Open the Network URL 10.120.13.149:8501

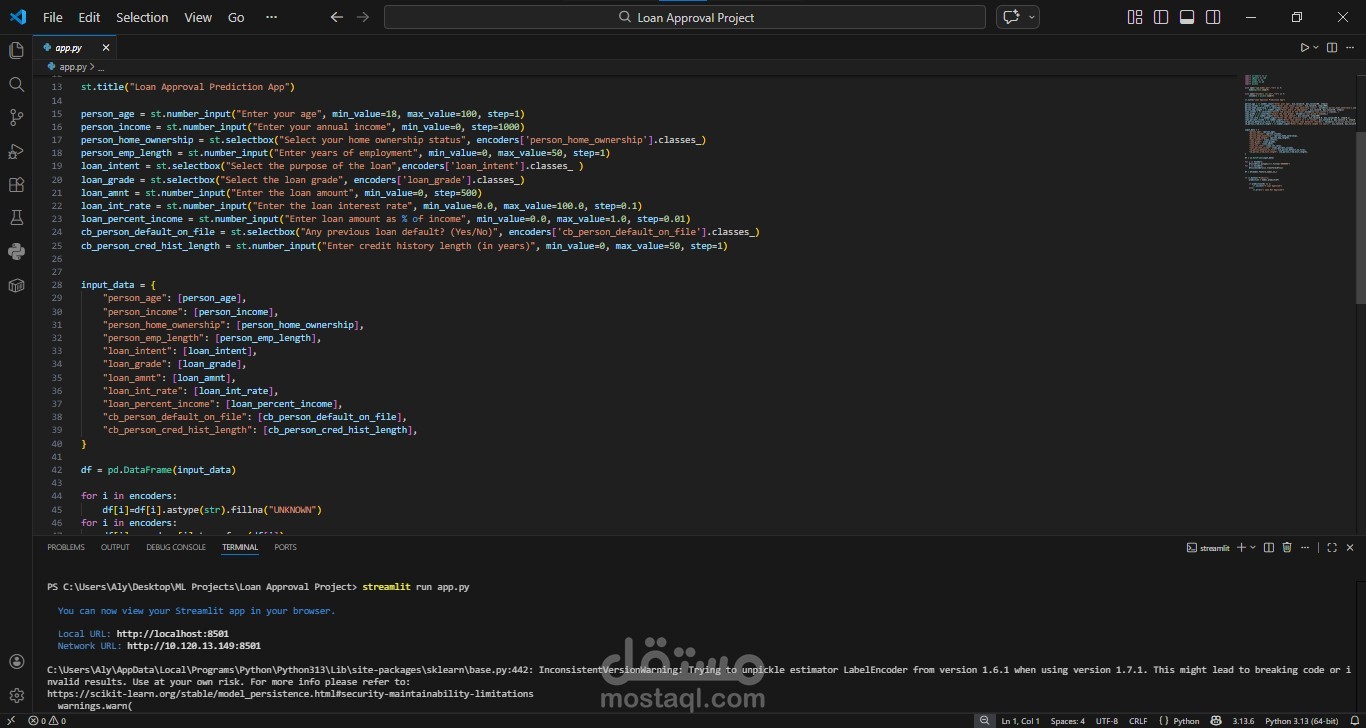[x=194, y=646]
